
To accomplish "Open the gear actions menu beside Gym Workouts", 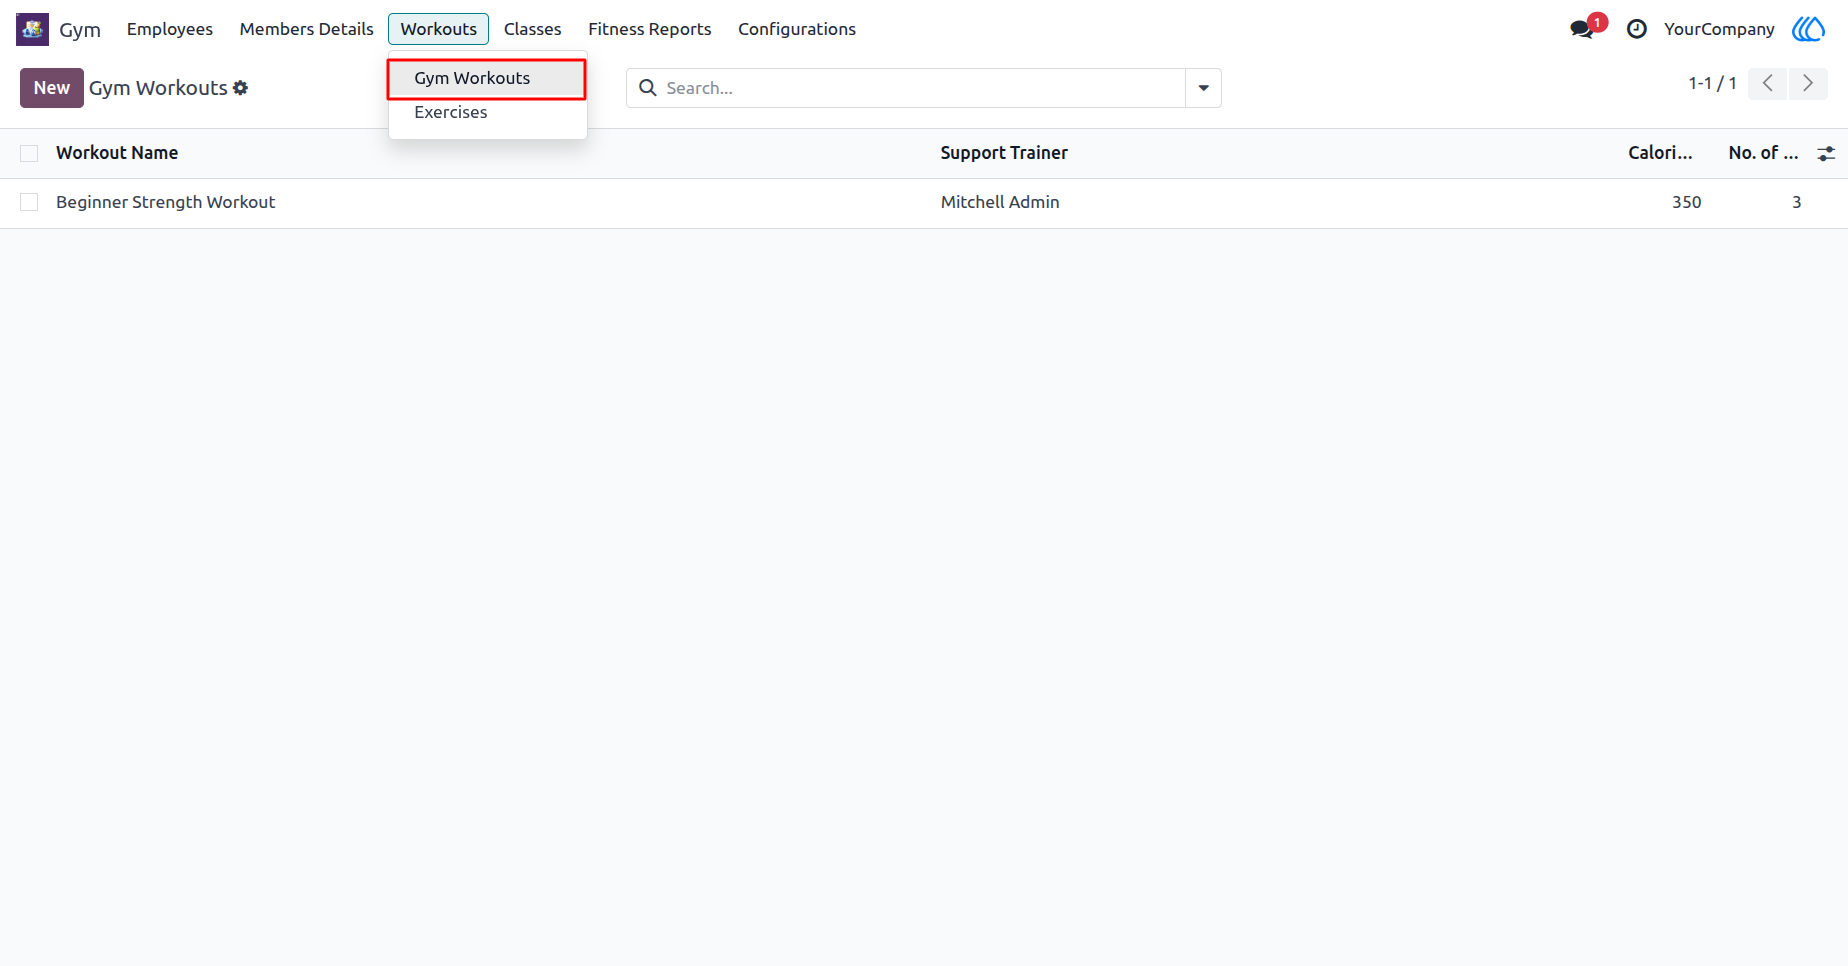I will 241,88.
